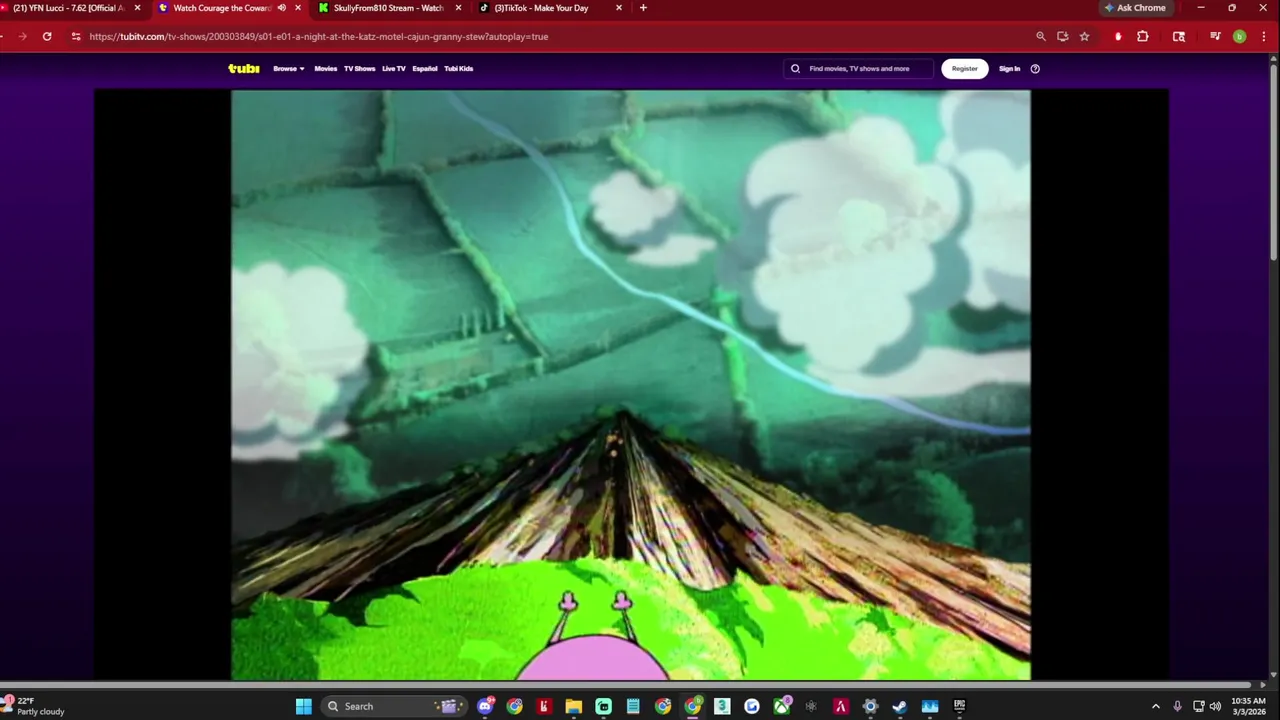Screen dimensions: 1280x720
Task: Open File Explorer from the taskbar
Action: [x=574, y=706]
